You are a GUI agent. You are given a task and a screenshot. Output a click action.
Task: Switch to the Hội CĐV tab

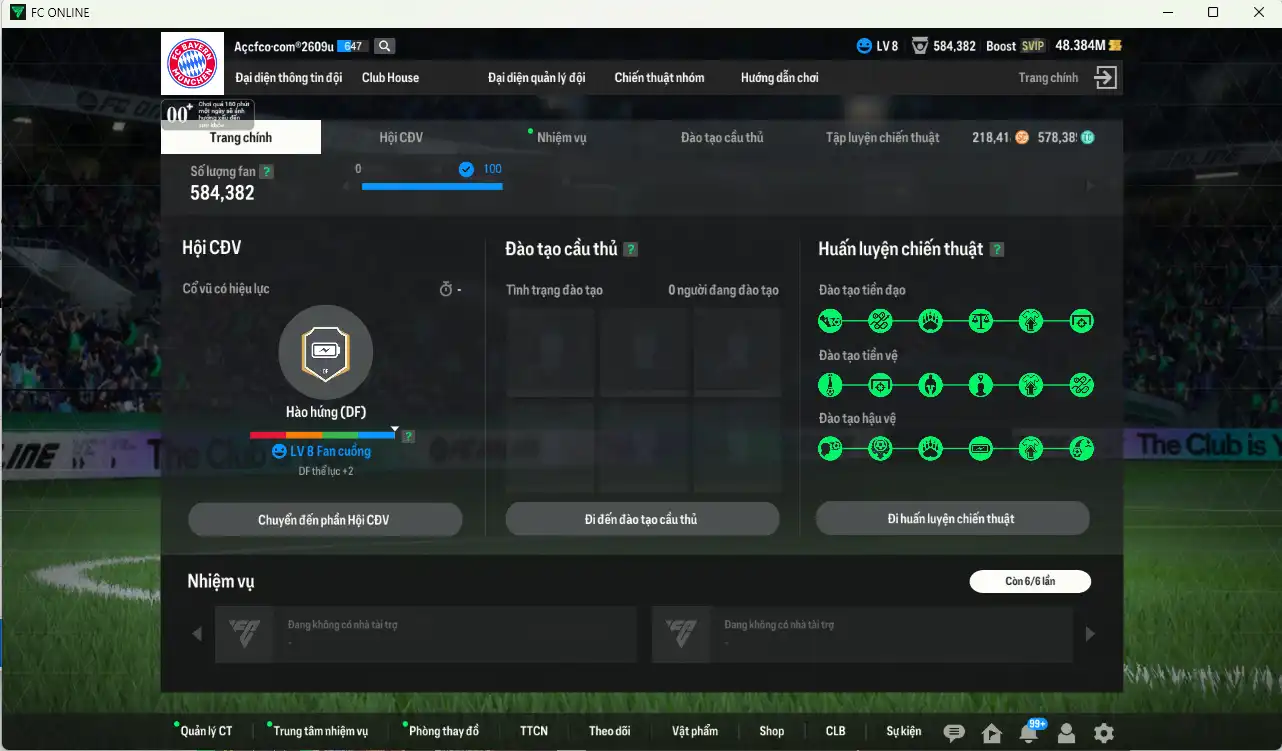coord(401,137)
